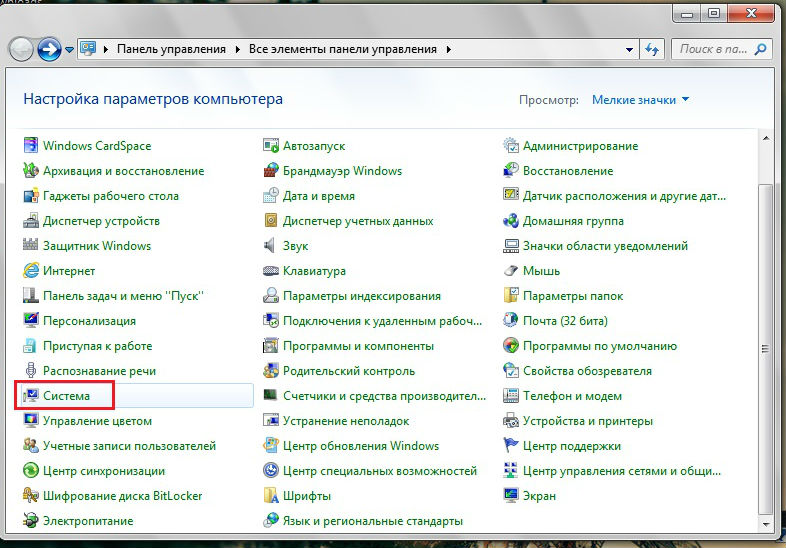Image resolution: width=786 pixels, height=548 pixels.
Task: Open Программы по умолчанию link
Action: pos(600,346)
